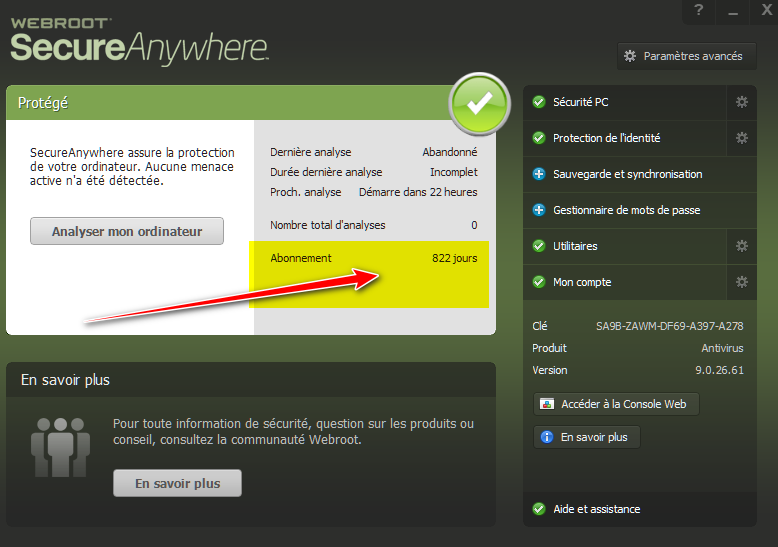Click the large green Protégé status checkmark
Image resolution: width=778 pixels, height=547 pixels.
(479, 104)
